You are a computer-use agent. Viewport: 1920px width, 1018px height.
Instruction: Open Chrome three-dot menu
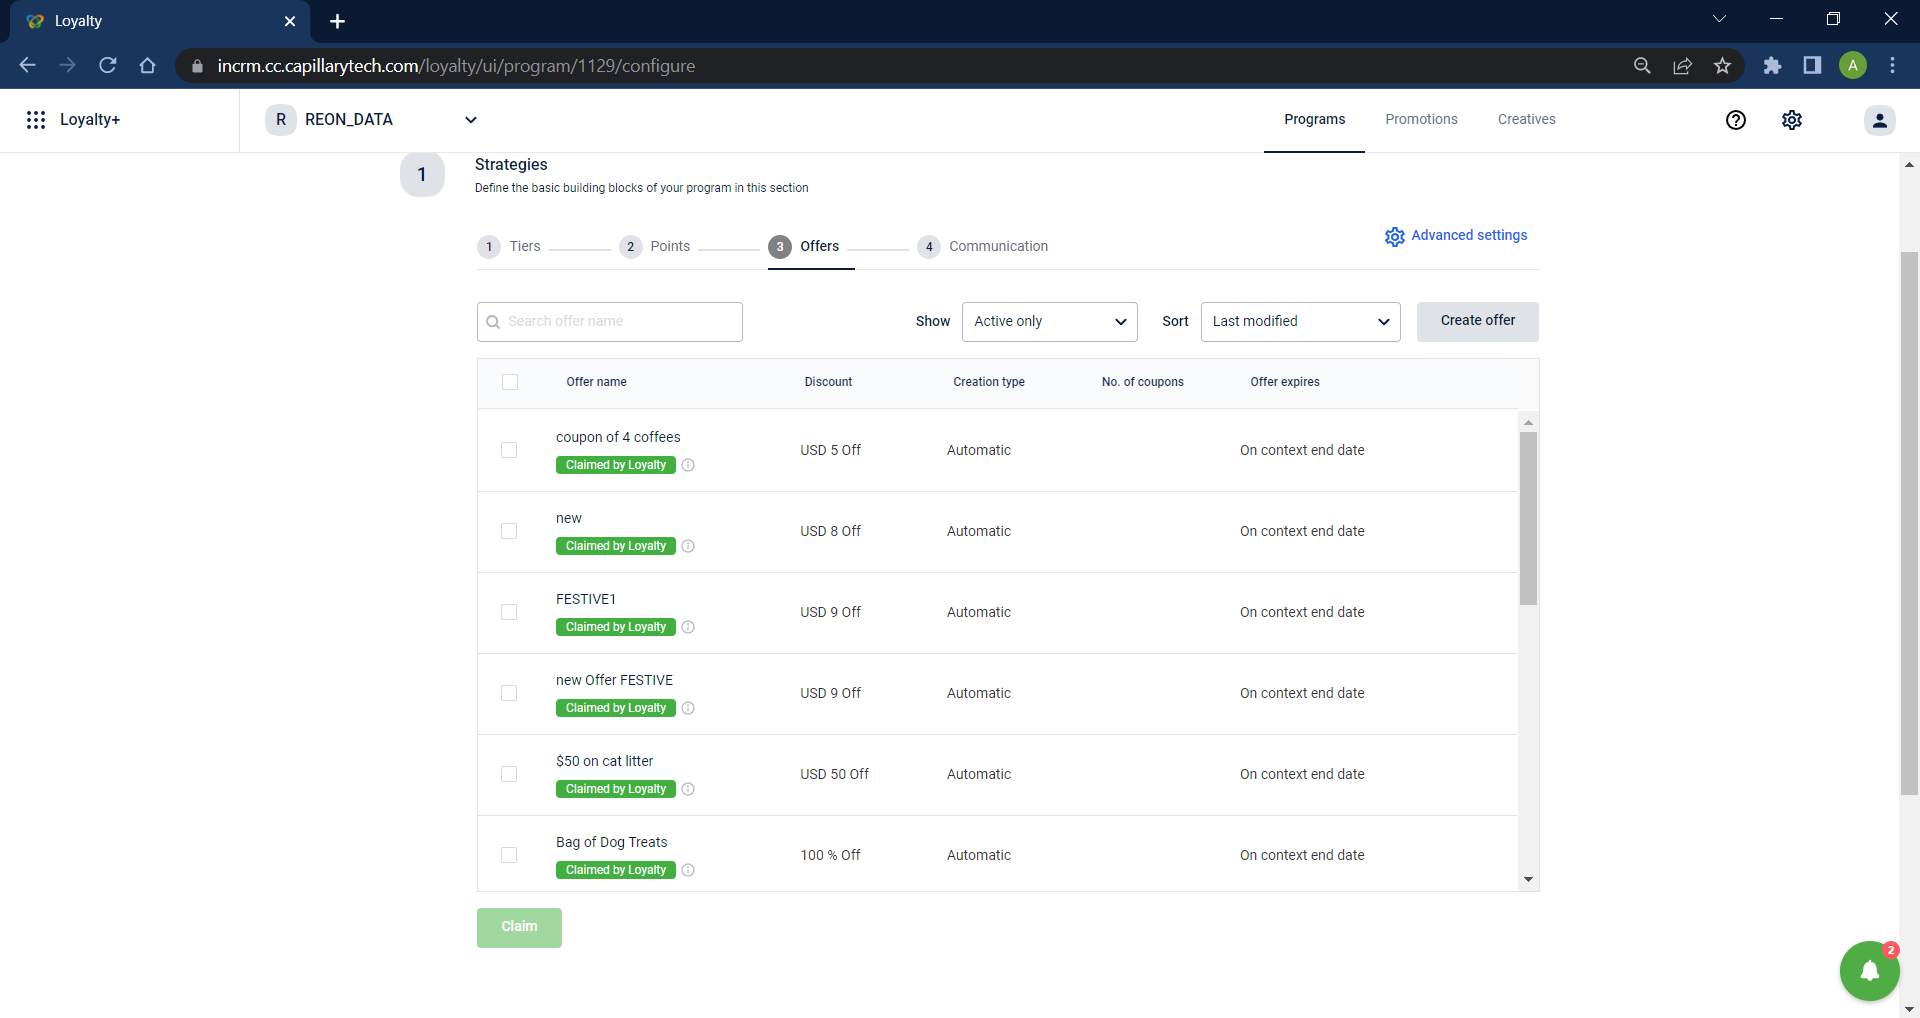(x=1892, y=66)
